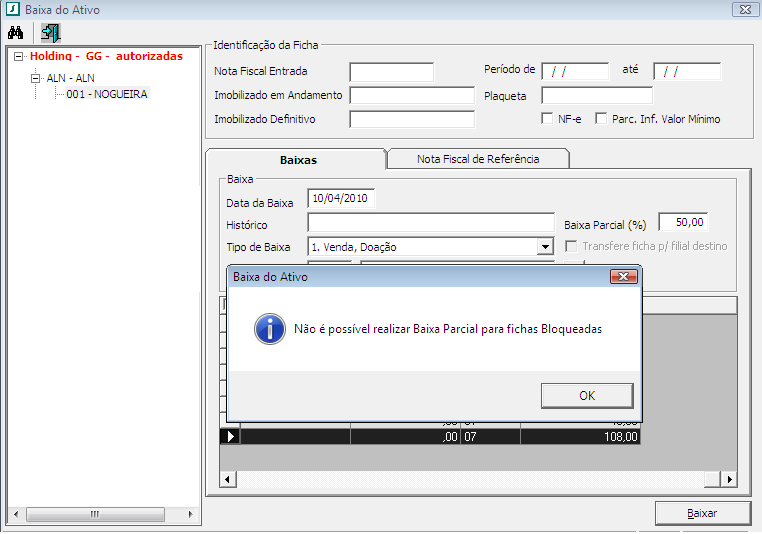
Task: Click OK in the message dialog
Action: pos(587,396)
